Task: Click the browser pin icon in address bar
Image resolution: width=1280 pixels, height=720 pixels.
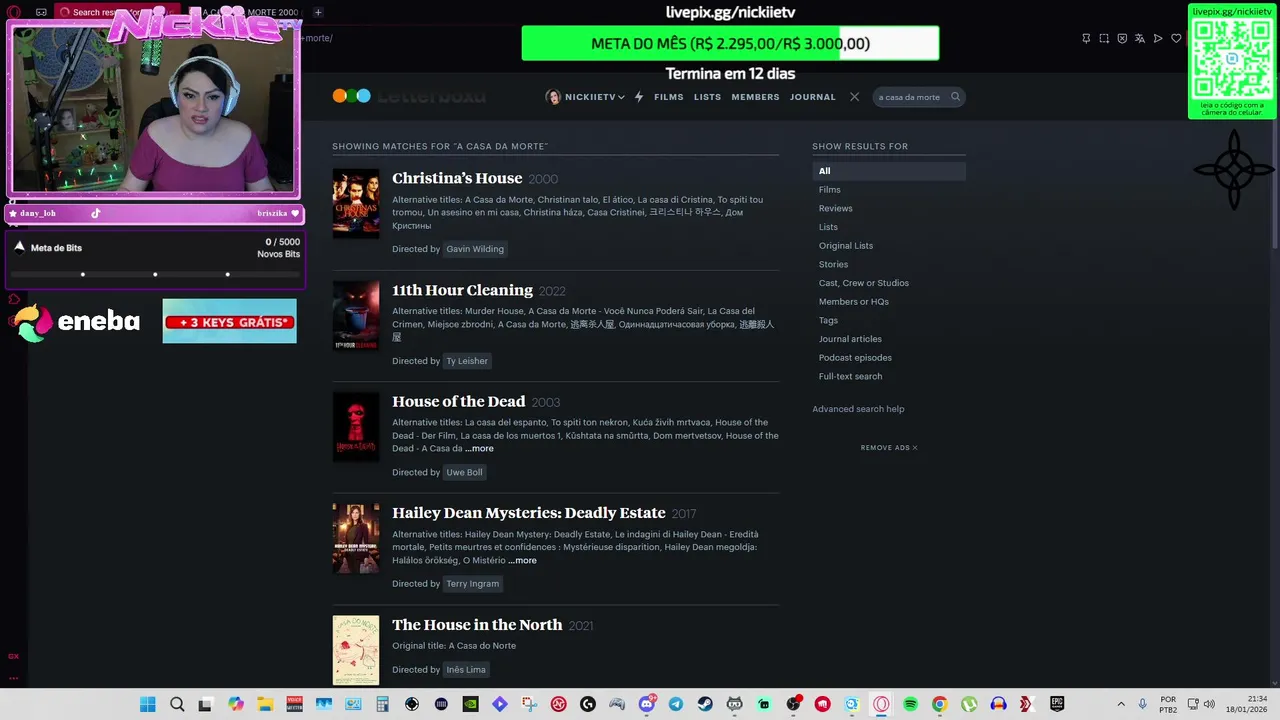Action: coord(1086,39)
